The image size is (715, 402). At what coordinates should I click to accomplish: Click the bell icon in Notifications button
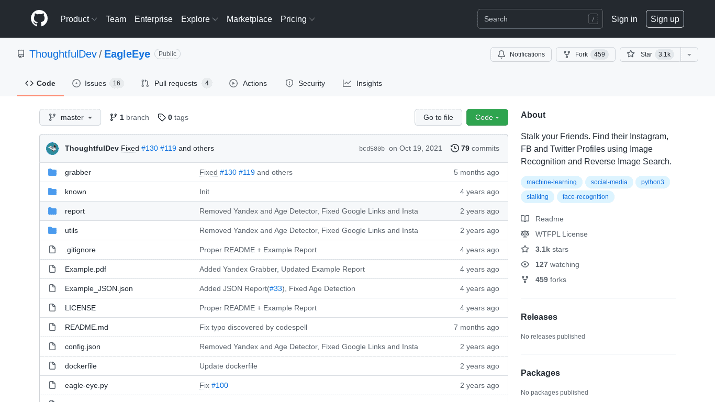click(501, 54)
